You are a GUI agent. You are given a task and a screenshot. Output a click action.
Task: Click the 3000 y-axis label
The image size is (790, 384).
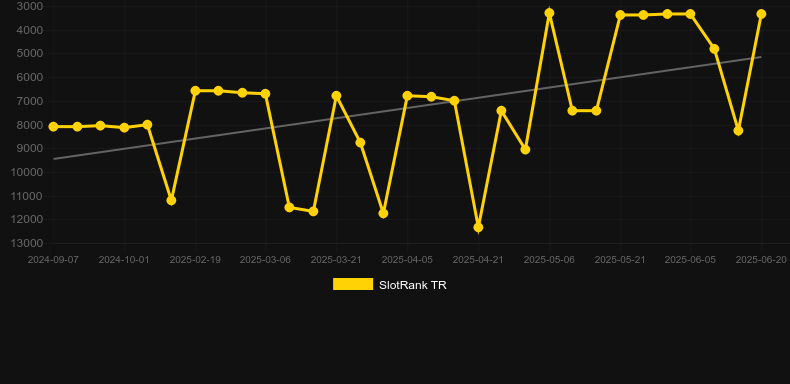(30, 6)
